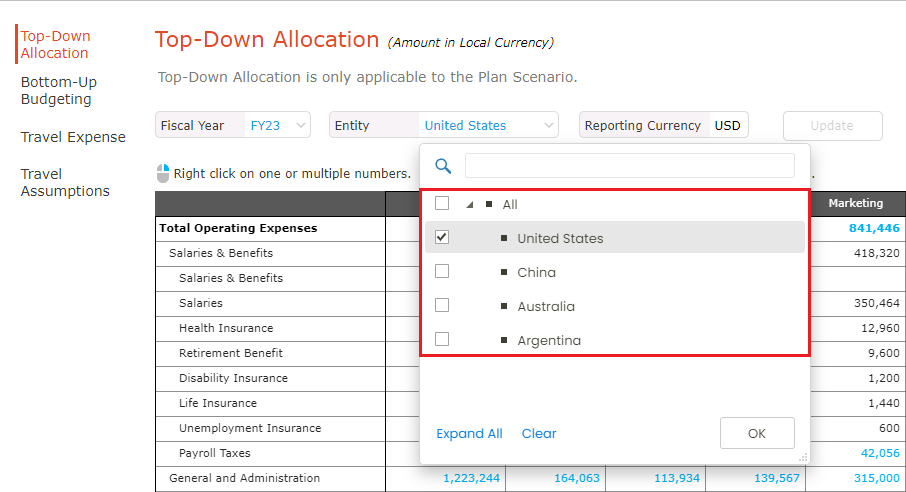Viewport: 906px width, 492px height.
Task: Click the resize grip at the dropdown corner
Action: coord(803,457)
